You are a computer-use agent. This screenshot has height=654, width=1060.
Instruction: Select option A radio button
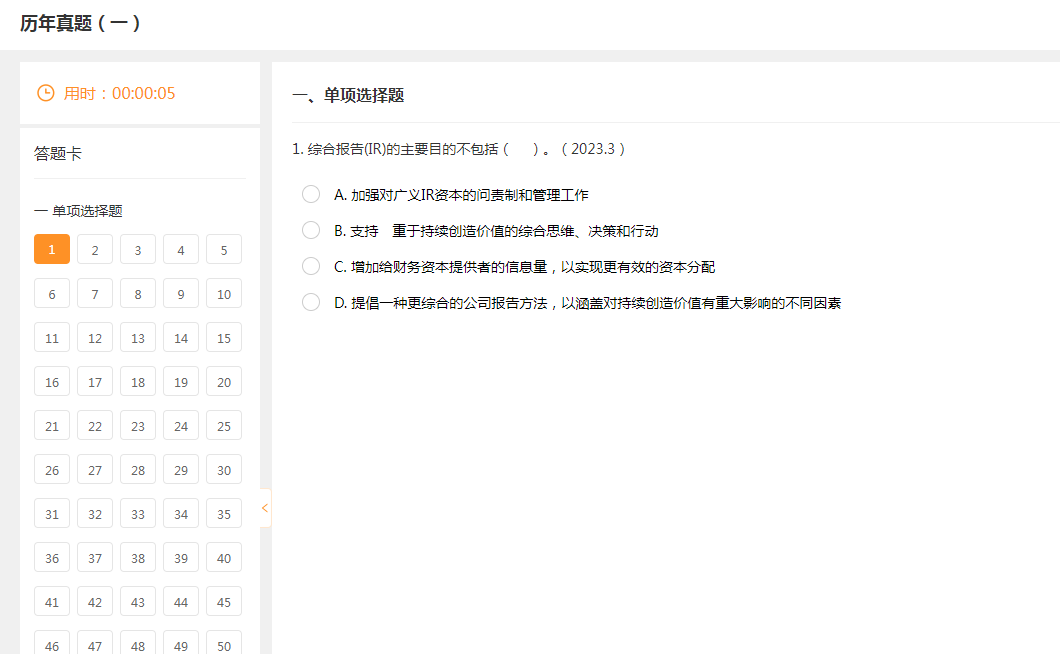tap(311, 194)
